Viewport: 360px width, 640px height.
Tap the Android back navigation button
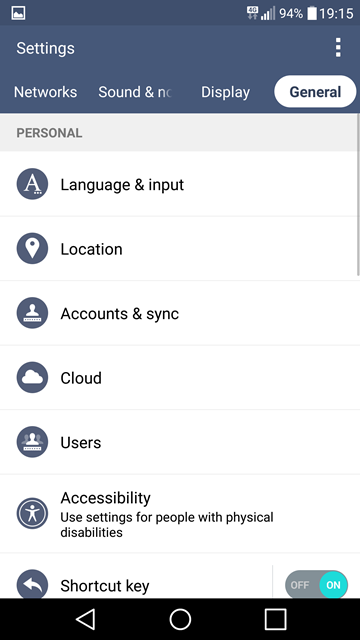(86, 619)
